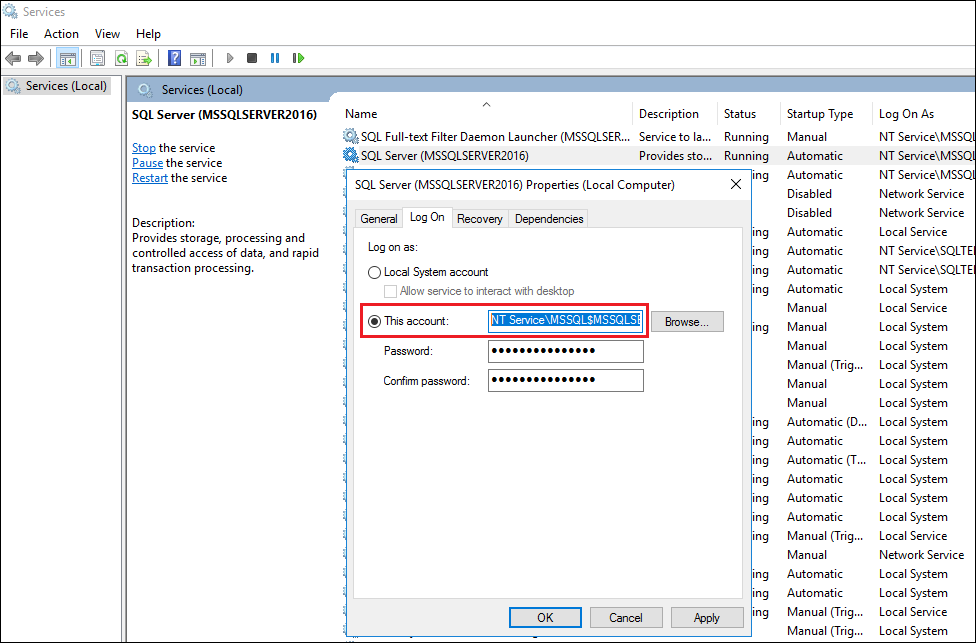Click the Password input field
The height and width of the screenshot is (643, 976).
(565, 351)
